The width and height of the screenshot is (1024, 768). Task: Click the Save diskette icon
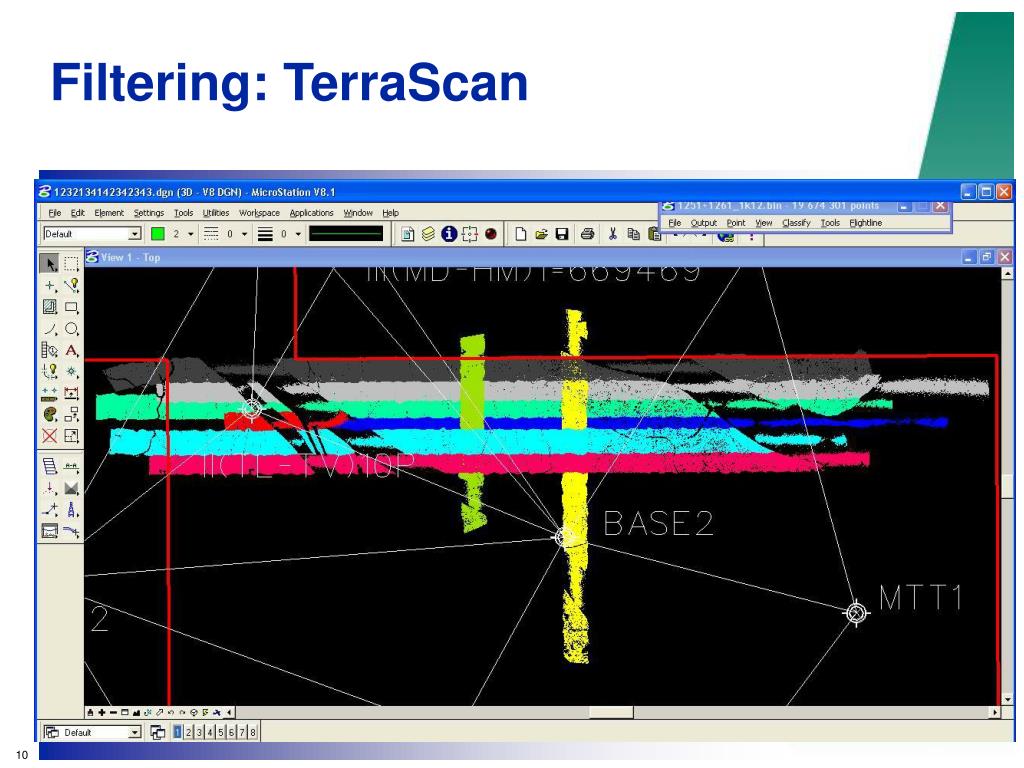tap(562, 234)
